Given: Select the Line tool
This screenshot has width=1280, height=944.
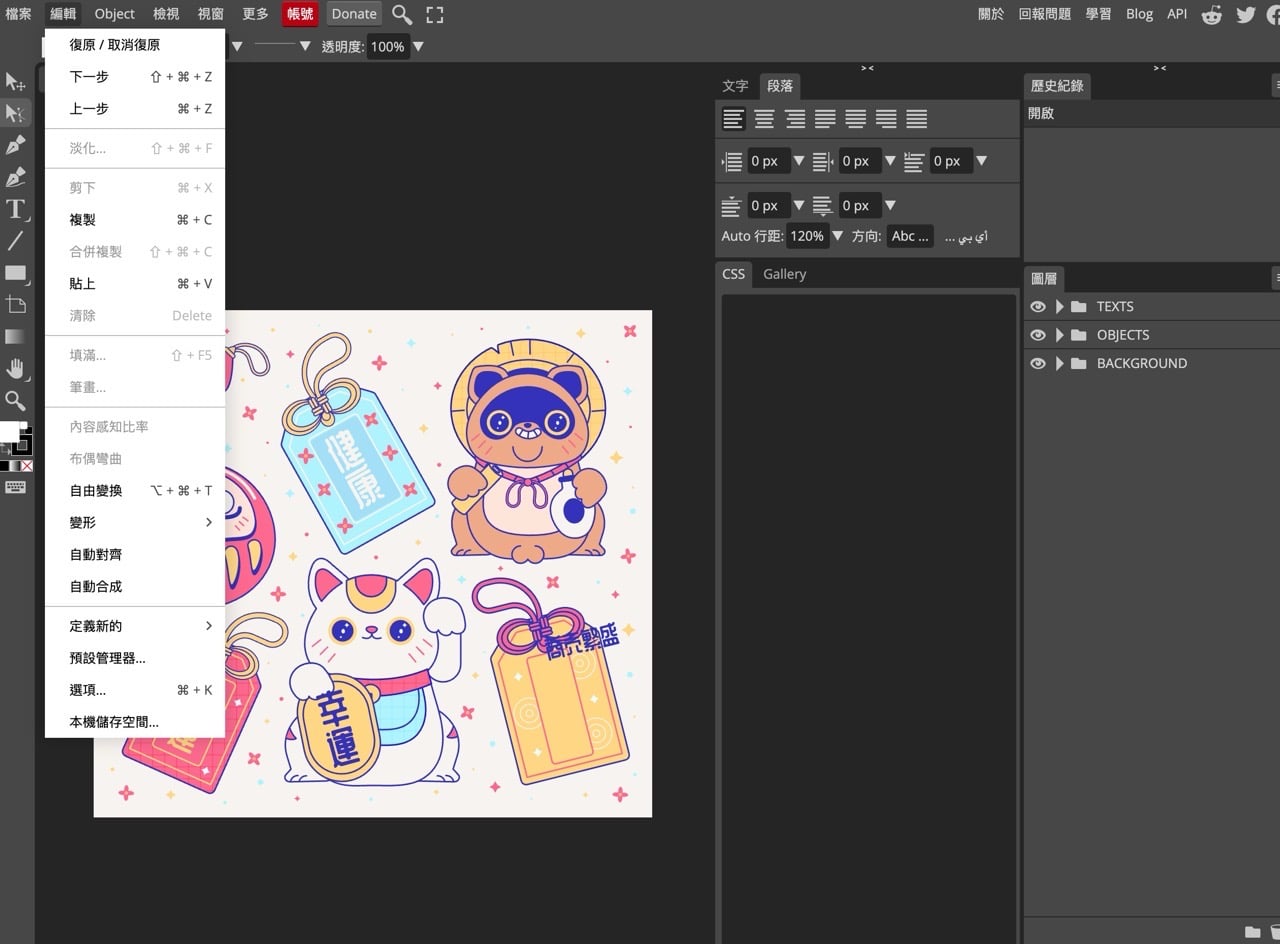Looking at the screenshot, I should (x=16, y=241).
